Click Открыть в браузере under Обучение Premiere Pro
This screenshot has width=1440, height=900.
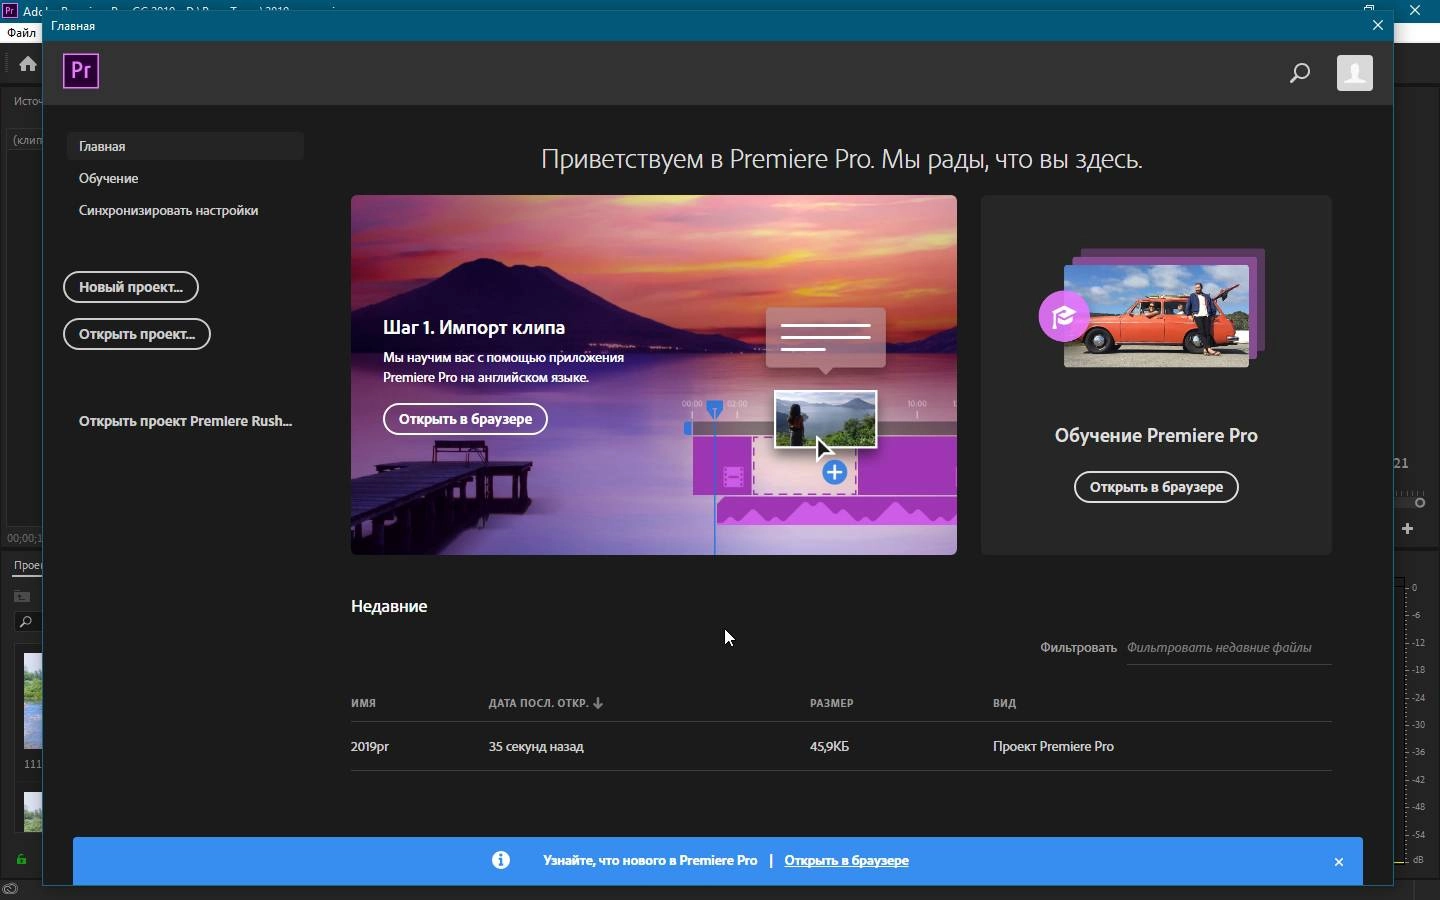point(1157,487)
